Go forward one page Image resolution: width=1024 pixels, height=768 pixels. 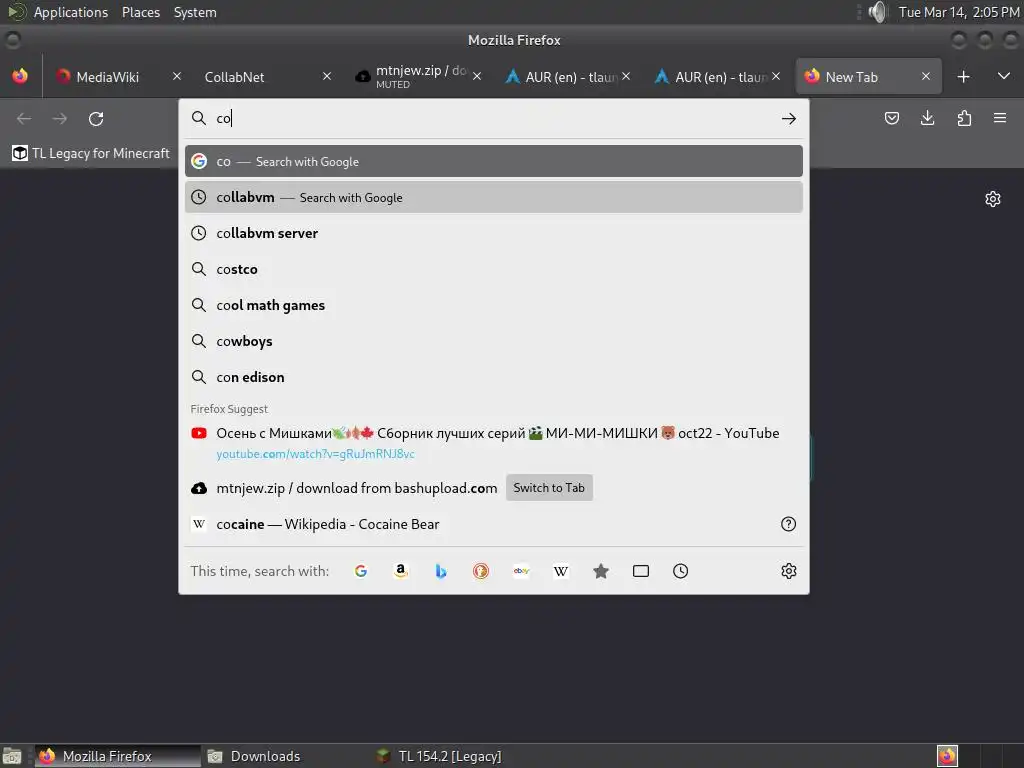pos(59,118)
